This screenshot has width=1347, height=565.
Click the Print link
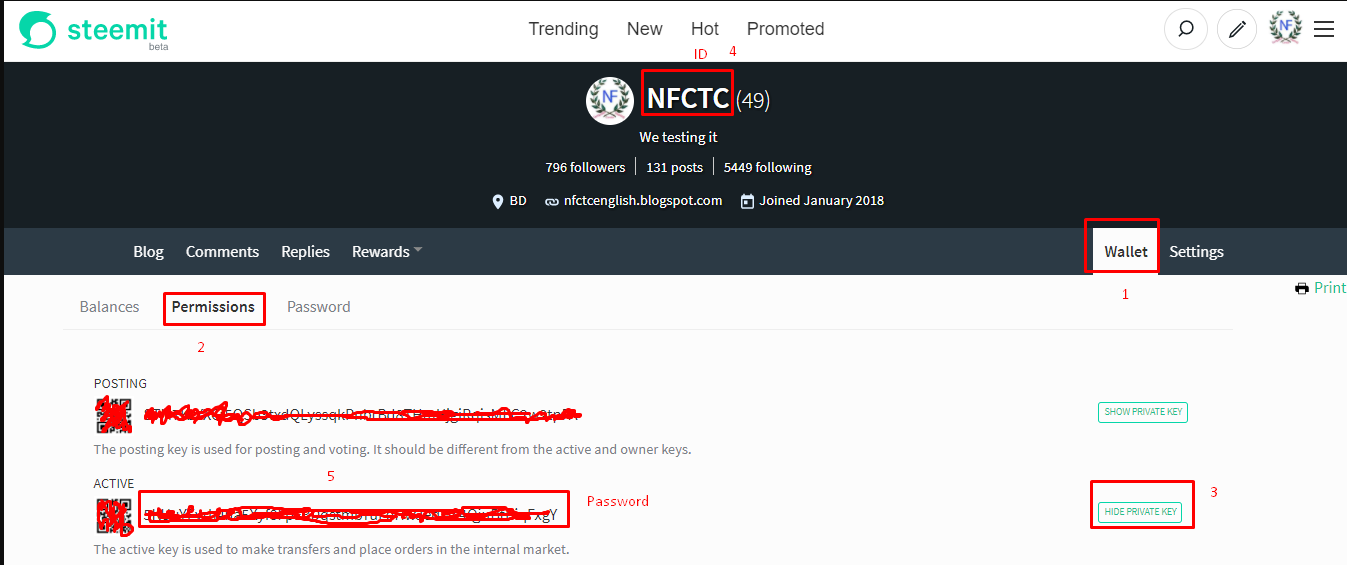click(x=1330, y=288)
